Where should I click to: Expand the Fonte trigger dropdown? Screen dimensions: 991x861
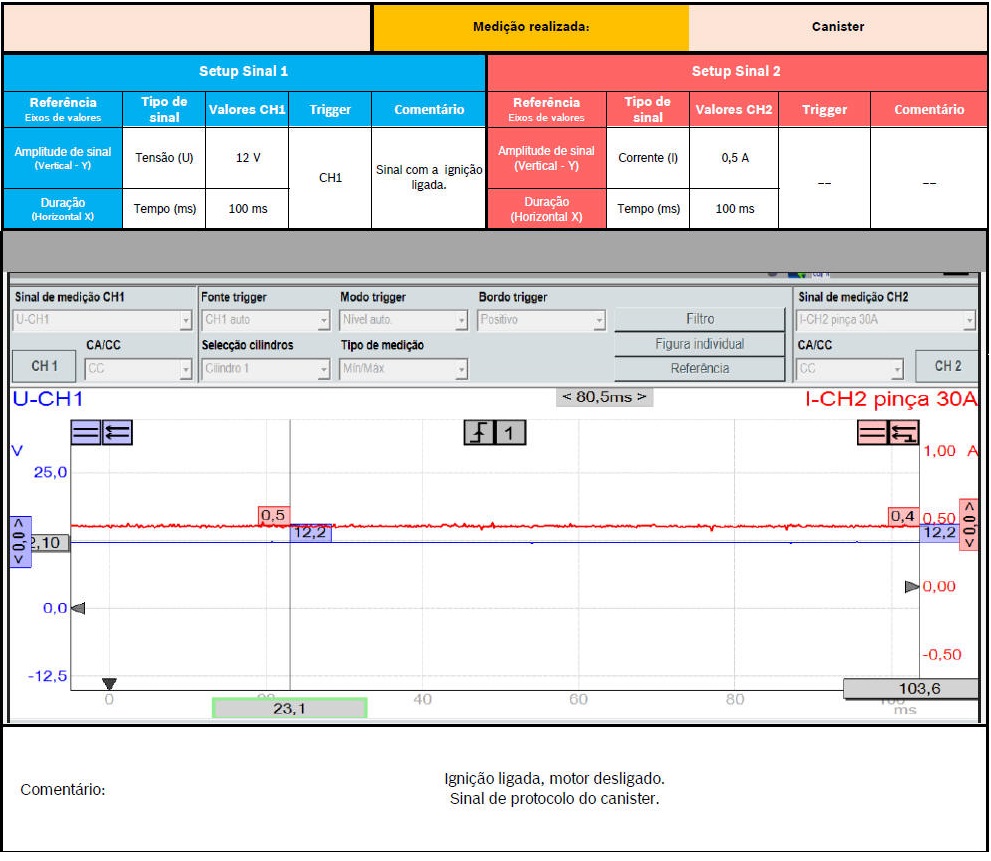265,321
